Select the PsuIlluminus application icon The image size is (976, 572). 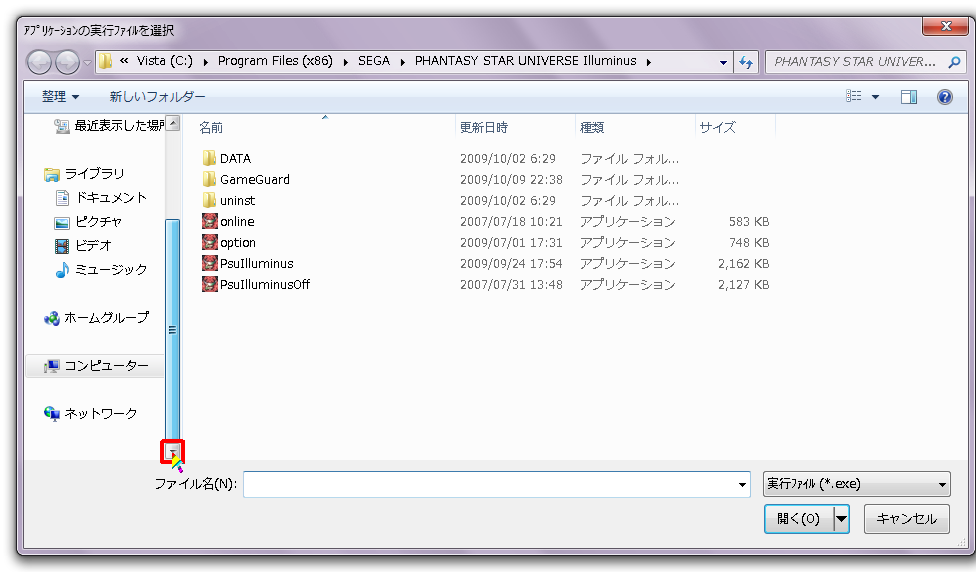point(210,263)
